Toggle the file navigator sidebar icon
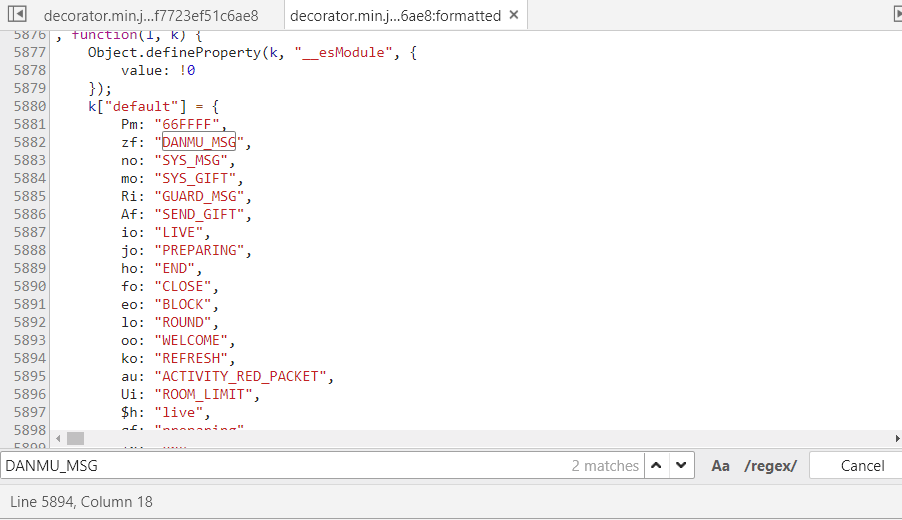 pyautogui.click(x=16, y=15)
